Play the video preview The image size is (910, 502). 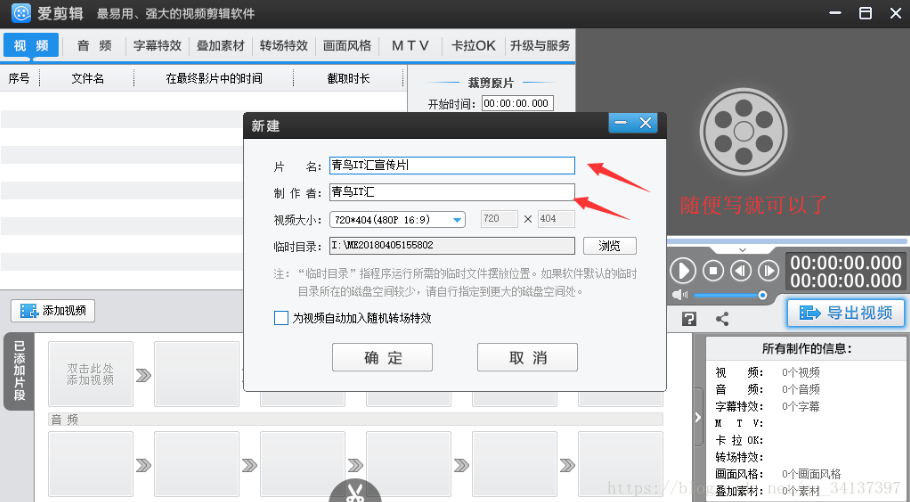683,270
